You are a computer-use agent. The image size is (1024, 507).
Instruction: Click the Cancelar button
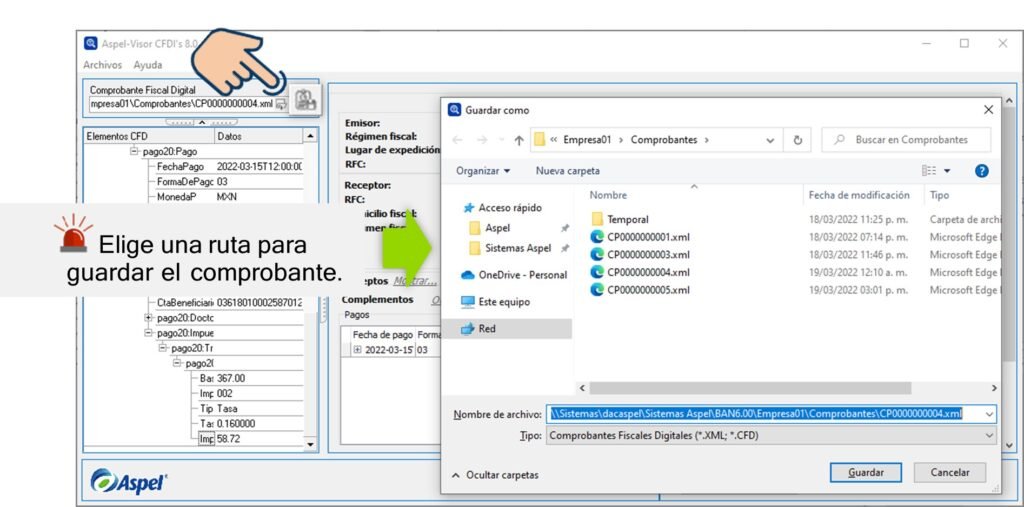[x=949, y=472]
